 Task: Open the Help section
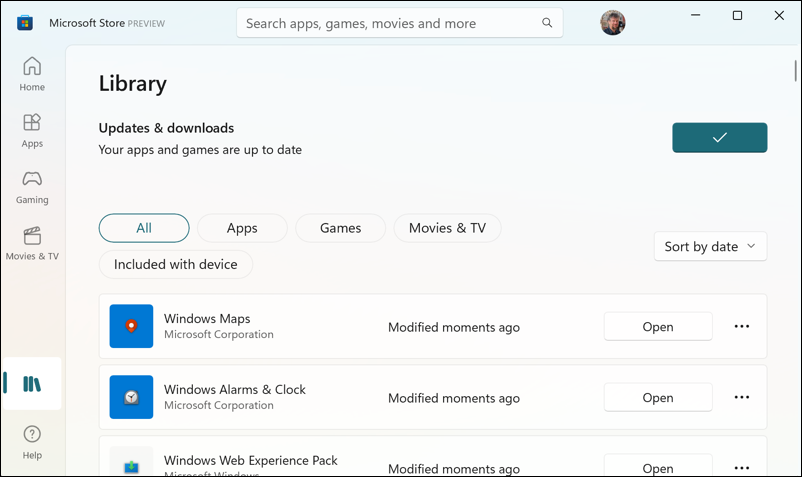(32, 442)
